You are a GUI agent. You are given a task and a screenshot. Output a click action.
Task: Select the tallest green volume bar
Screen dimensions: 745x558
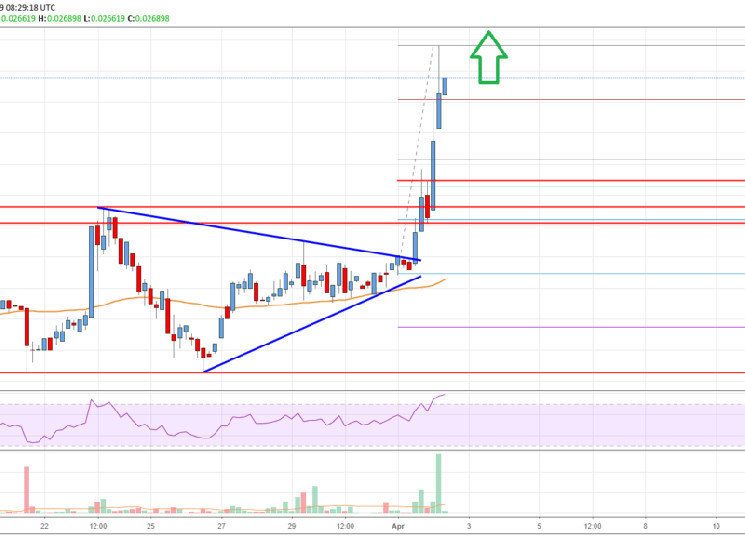pos(439,483)
